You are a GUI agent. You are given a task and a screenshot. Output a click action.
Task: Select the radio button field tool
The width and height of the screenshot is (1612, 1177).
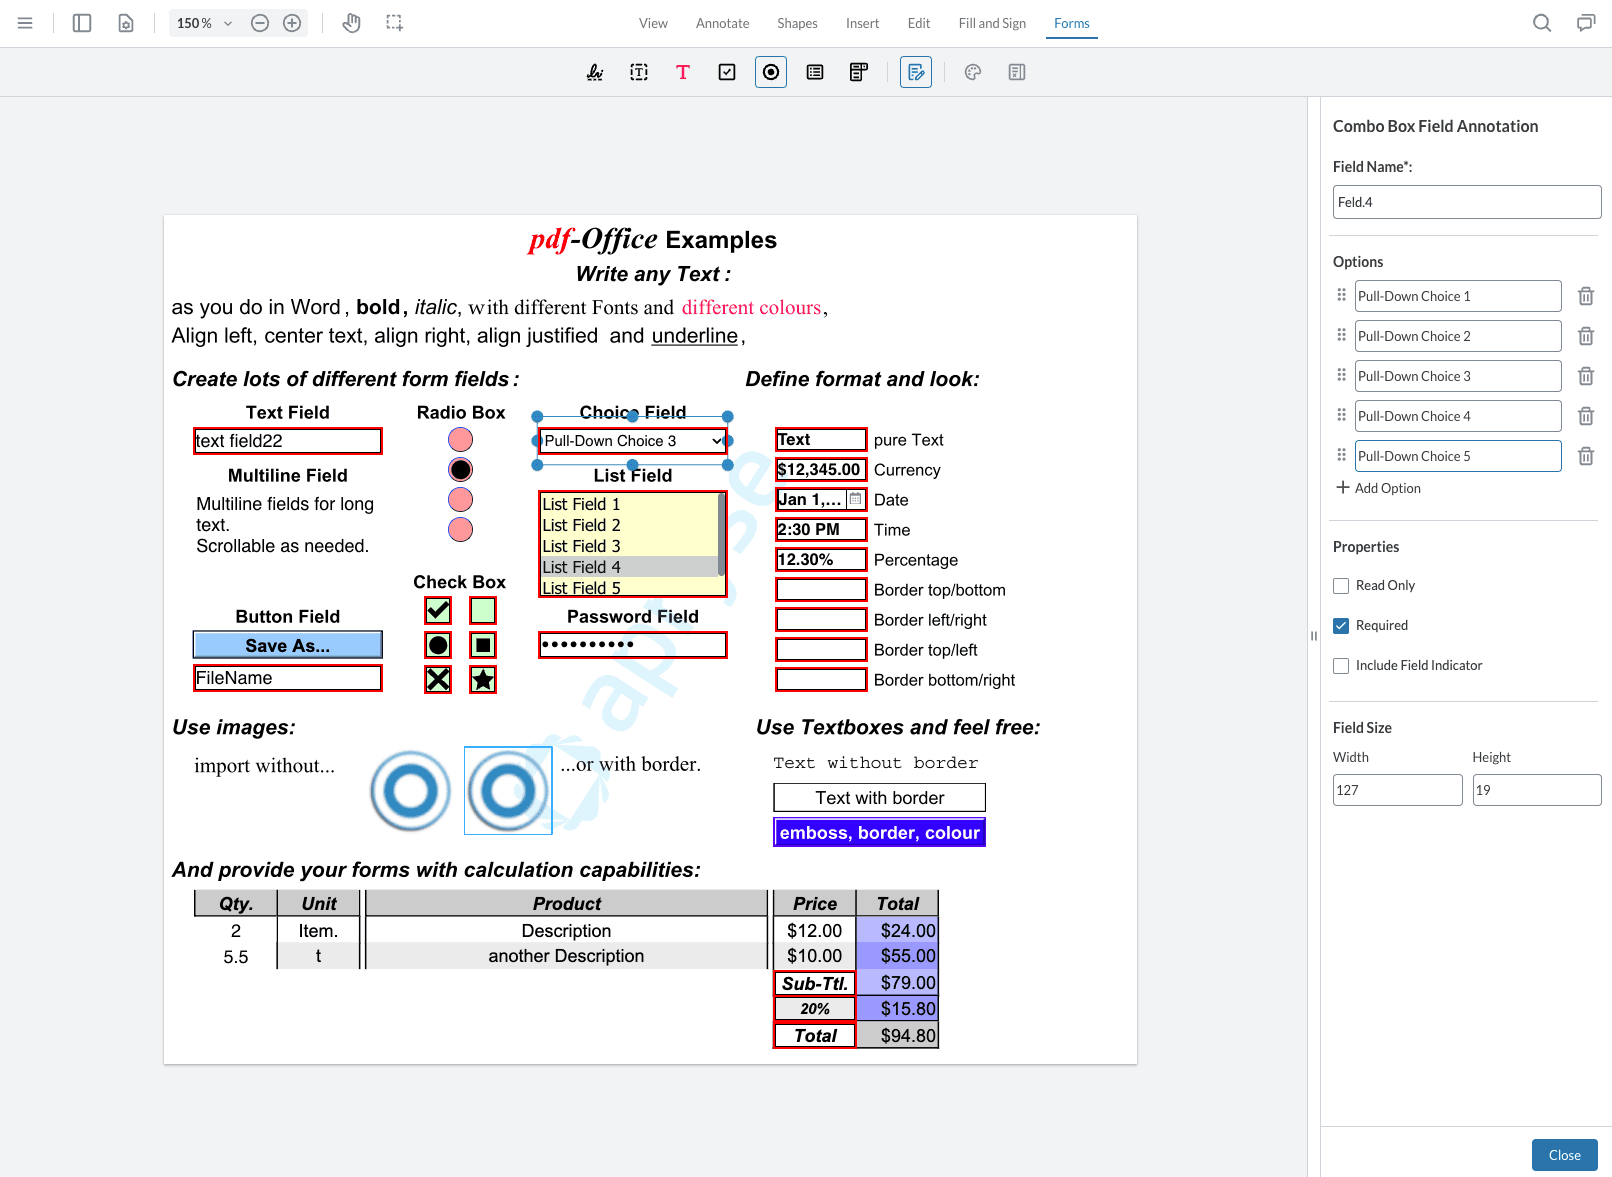pyautogui.click(x=771, y=72)
